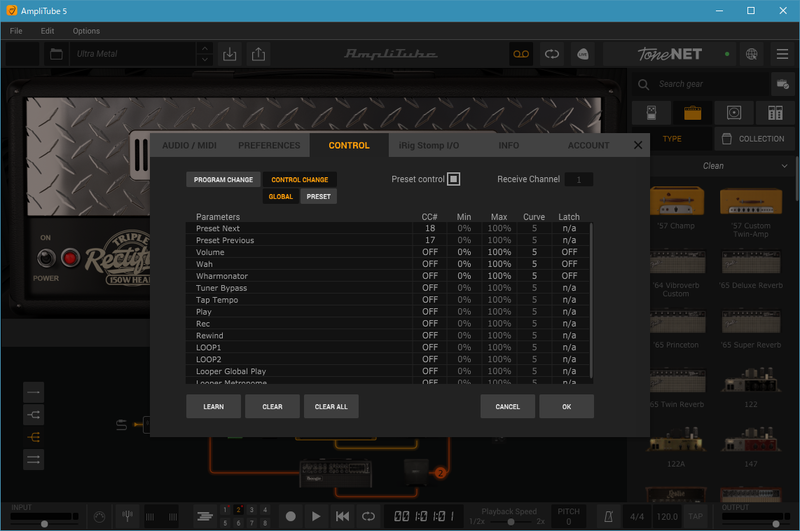Image resolution: width=800 pixels, height=531 pixels.
Task: Click the mixer lines icon in bottom bar
Action: click(x=205, y=517)
